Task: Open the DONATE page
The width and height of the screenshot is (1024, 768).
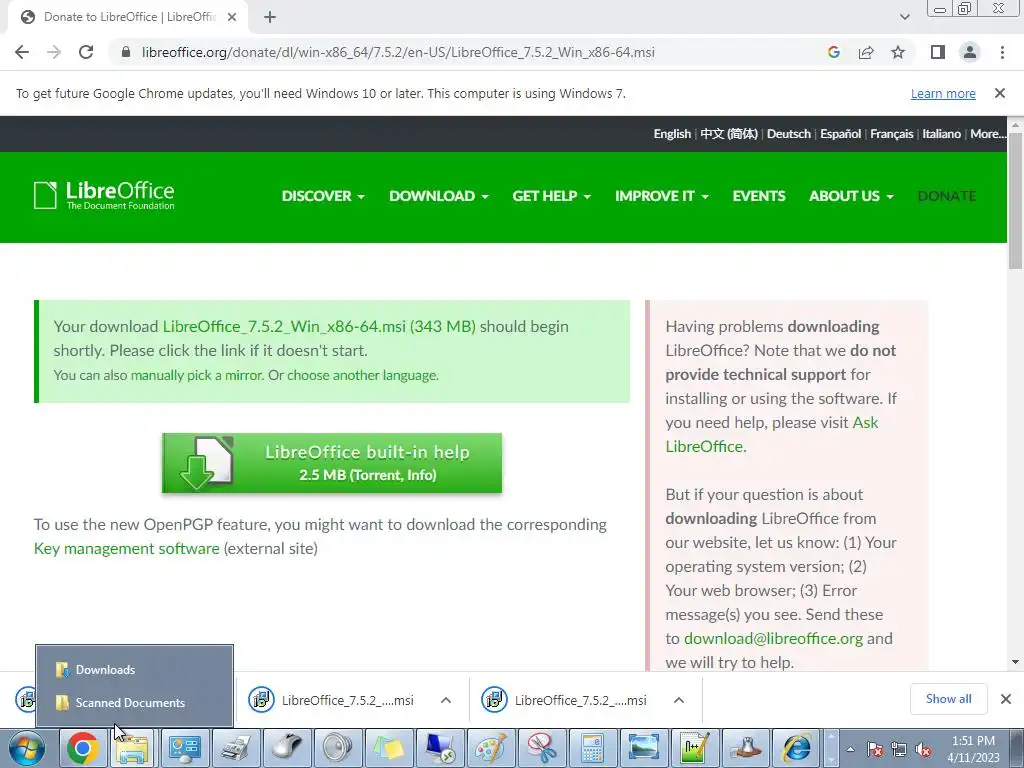Action: (x=947, y=196)
